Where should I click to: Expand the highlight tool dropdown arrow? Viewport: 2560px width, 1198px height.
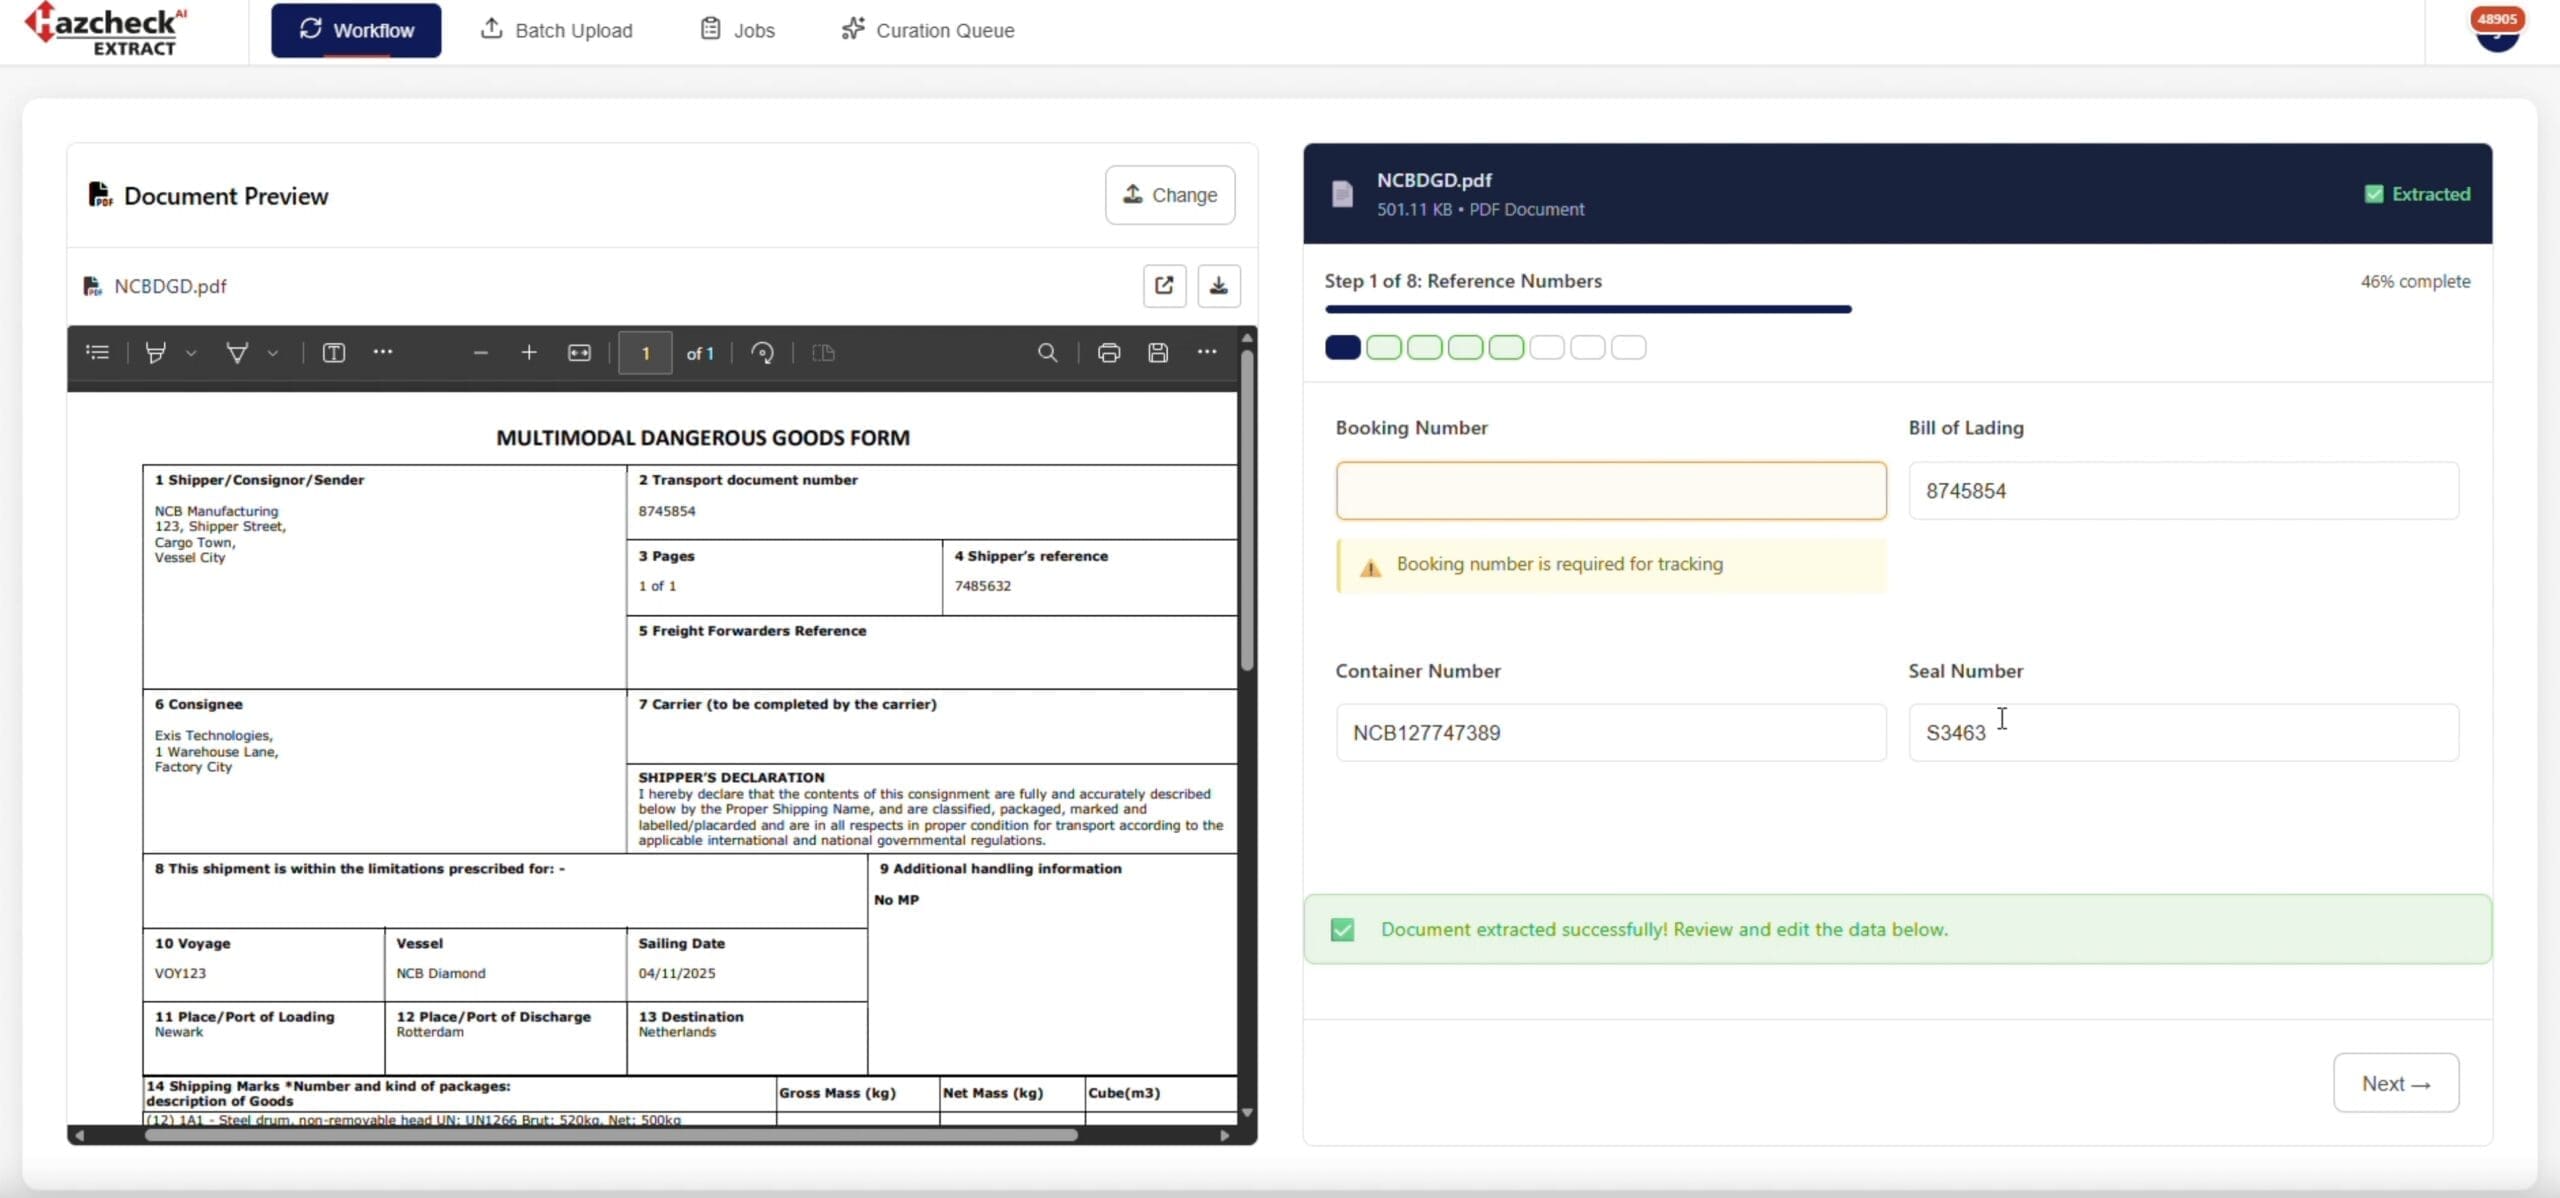(x=191, y=353)
